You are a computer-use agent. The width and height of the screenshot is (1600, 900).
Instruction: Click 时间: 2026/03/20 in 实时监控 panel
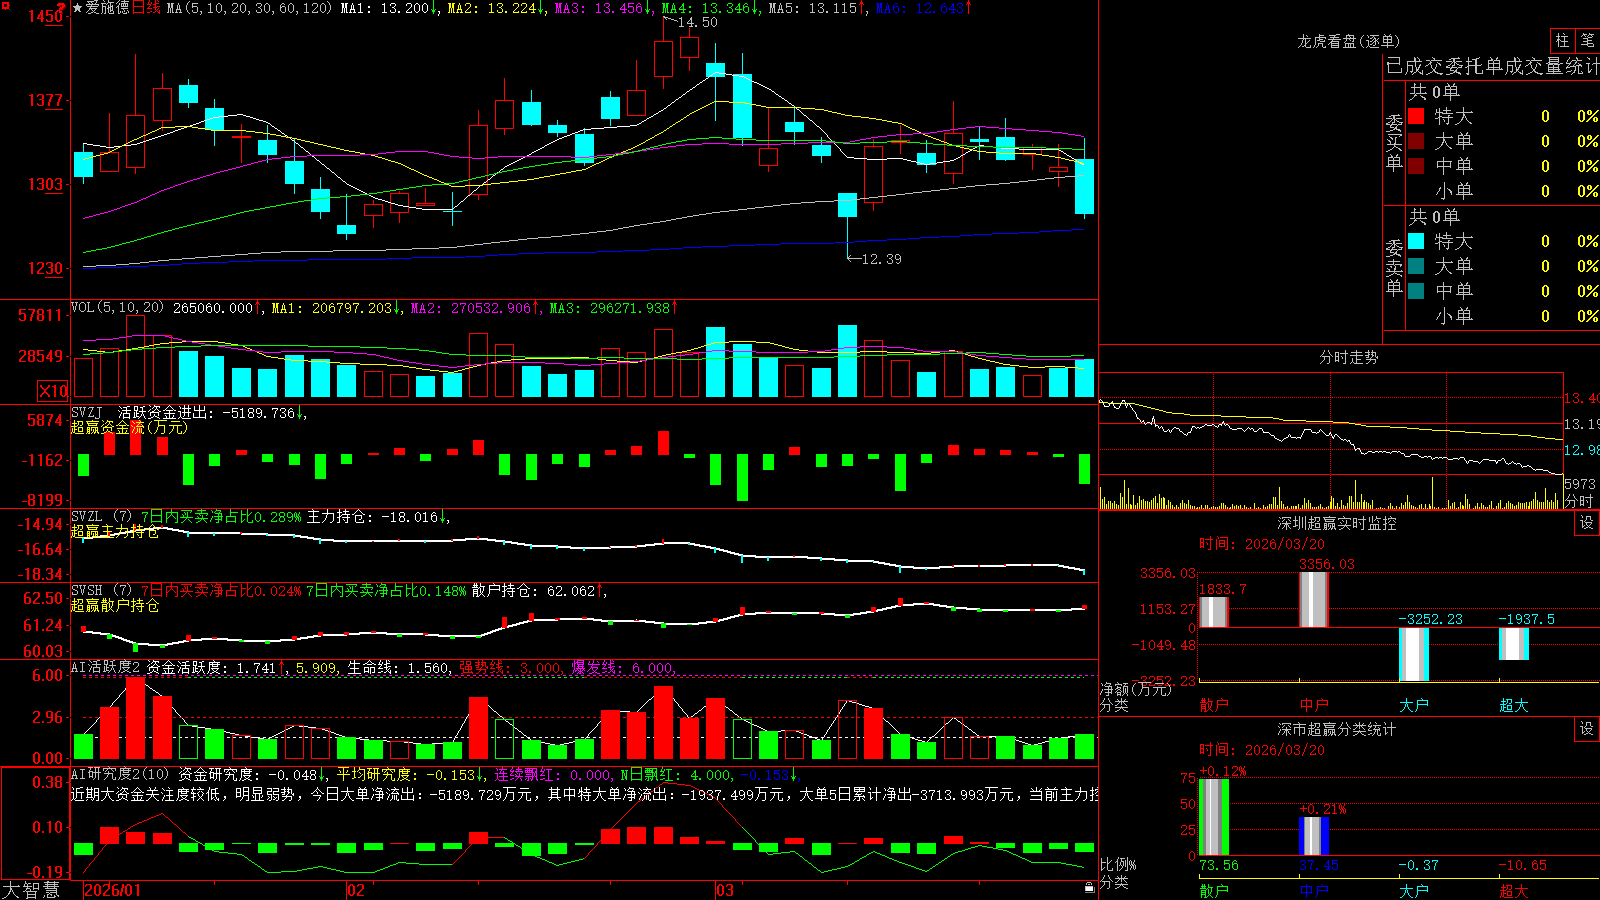(1262, 544)
